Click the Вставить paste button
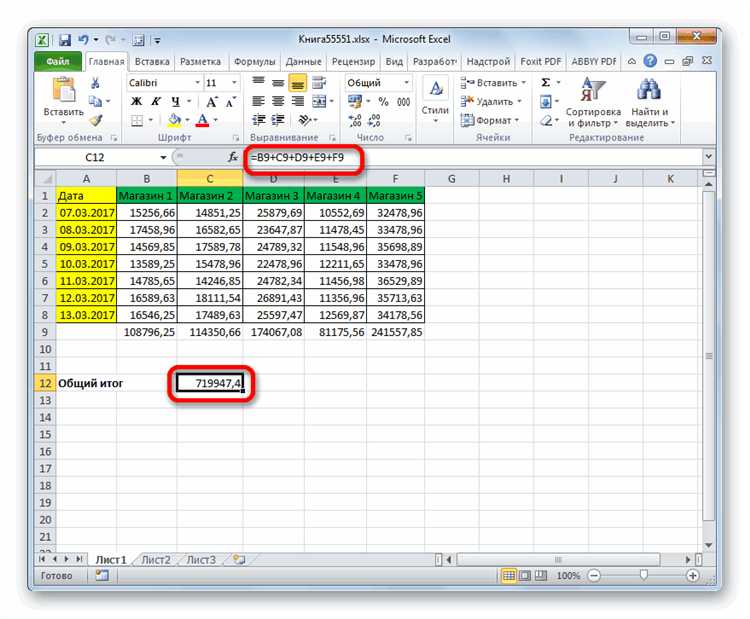This screenshot has height=619, width=750. coord(64,100)
